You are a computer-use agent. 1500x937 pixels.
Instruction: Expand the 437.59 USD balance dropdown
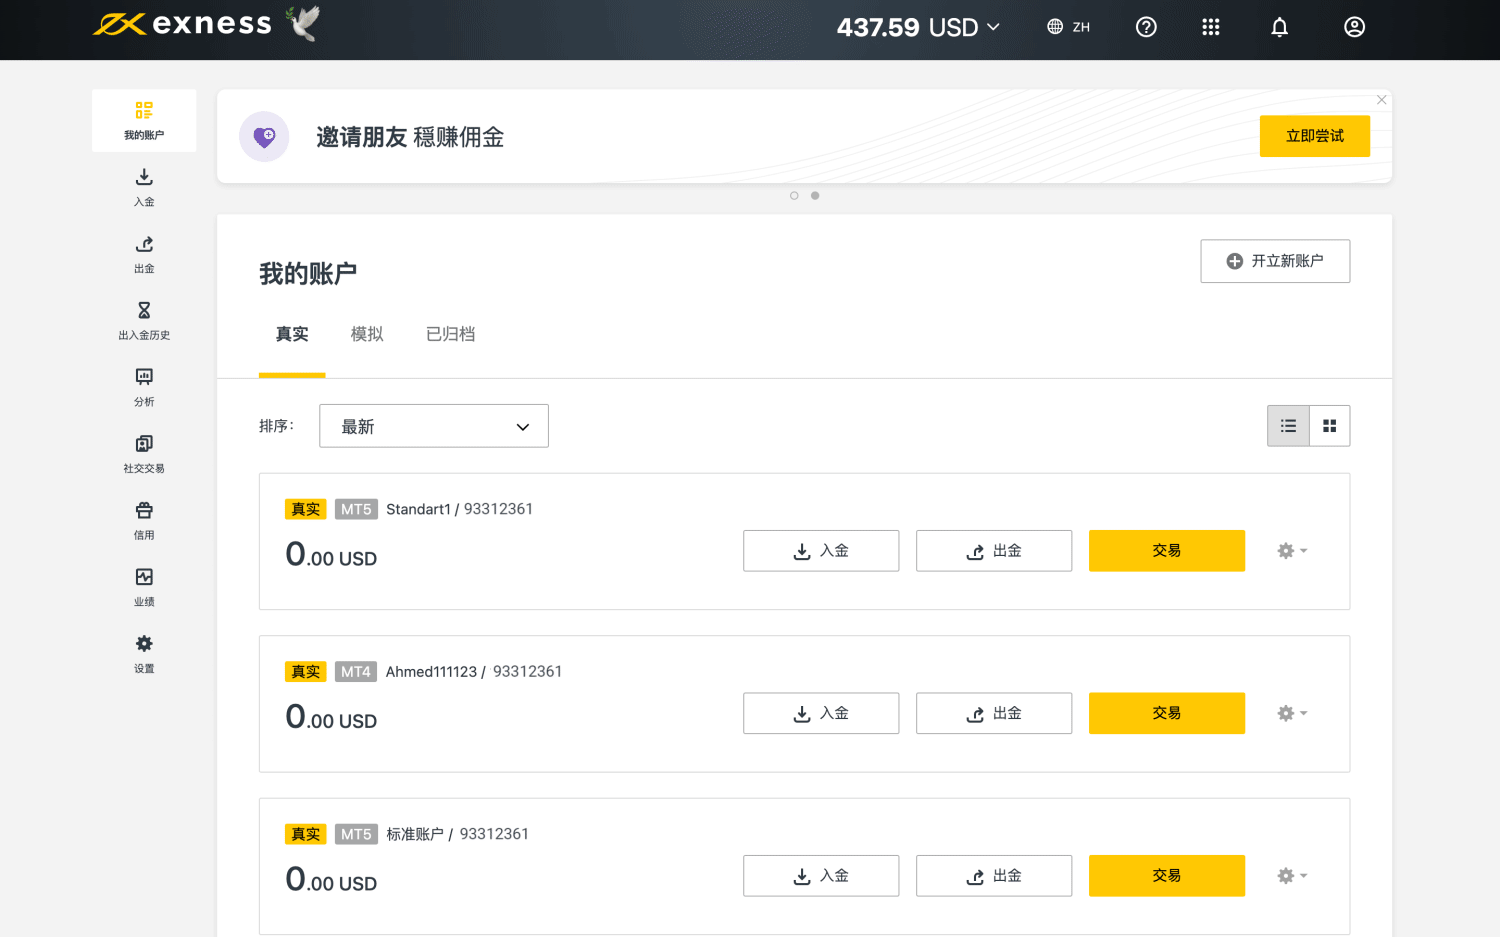918,27
